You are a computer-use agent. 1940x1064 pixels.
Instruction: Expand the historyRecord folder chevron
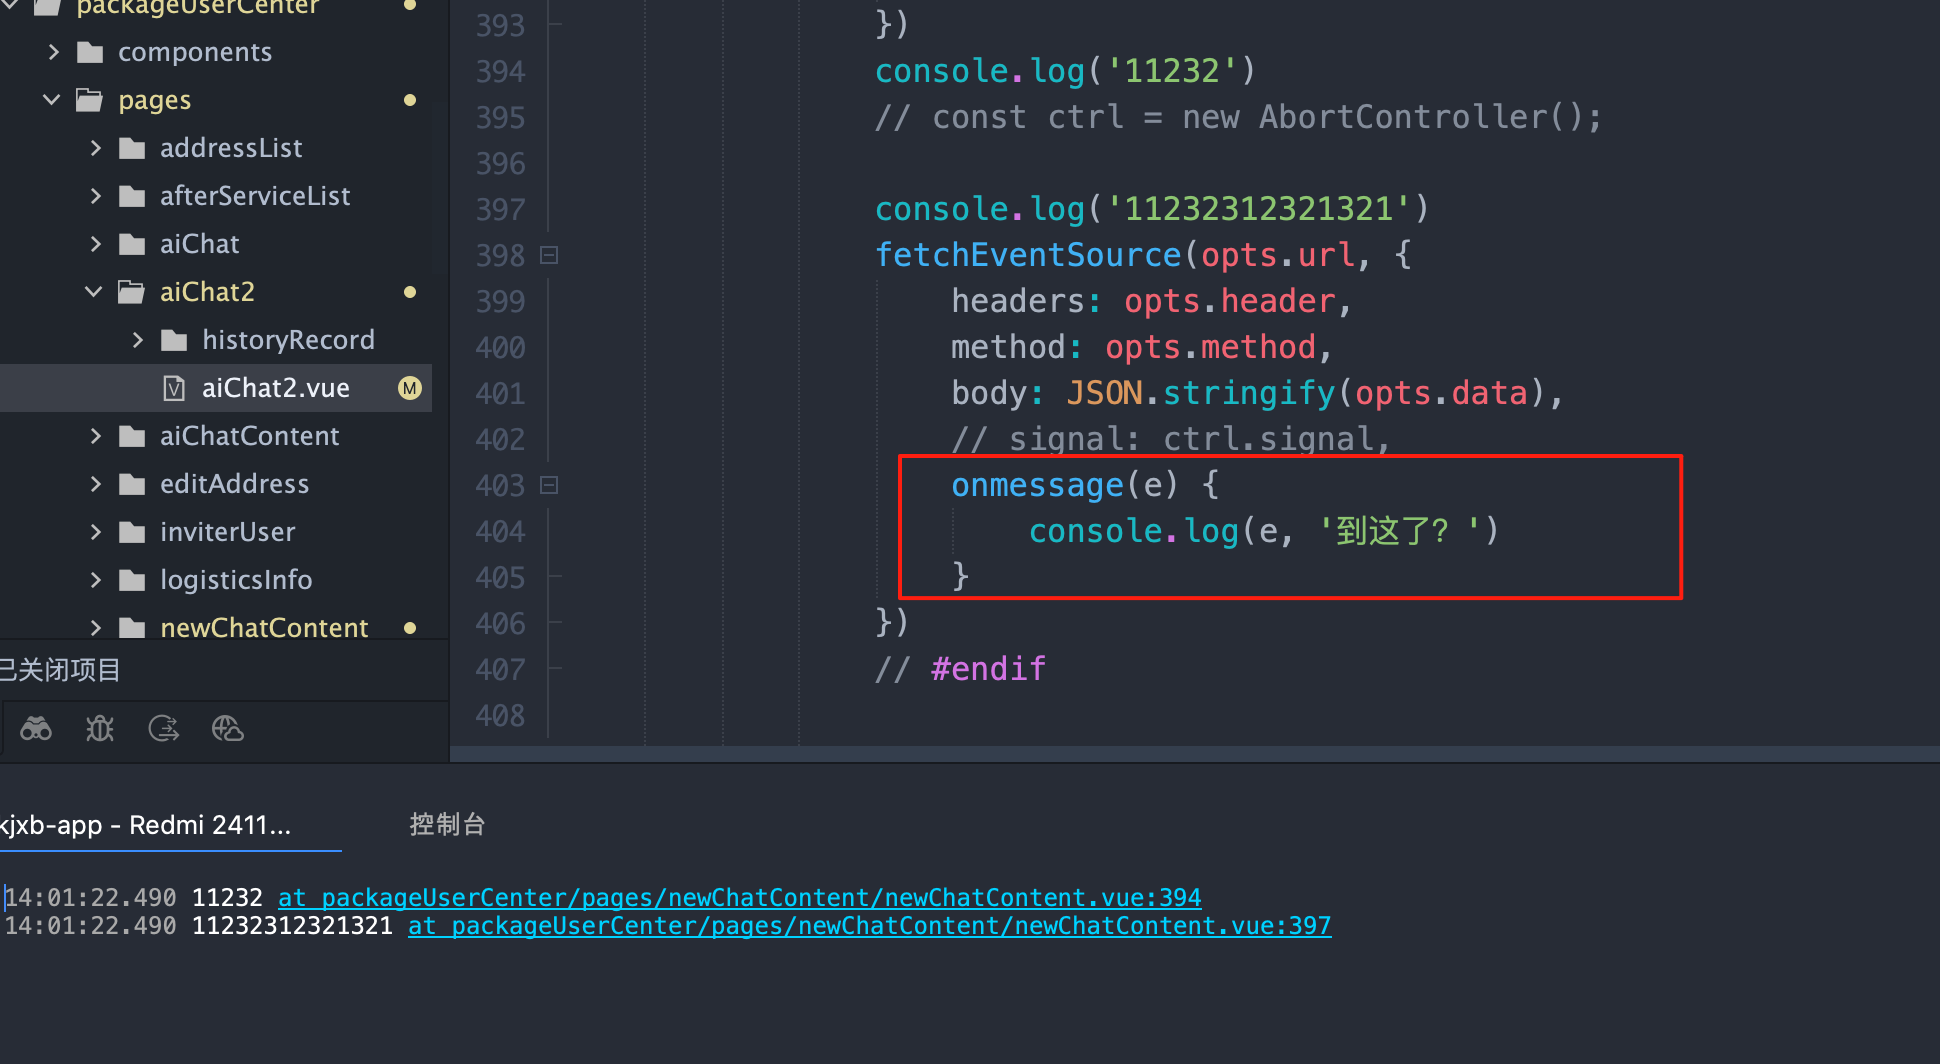(x=138, y=340)
